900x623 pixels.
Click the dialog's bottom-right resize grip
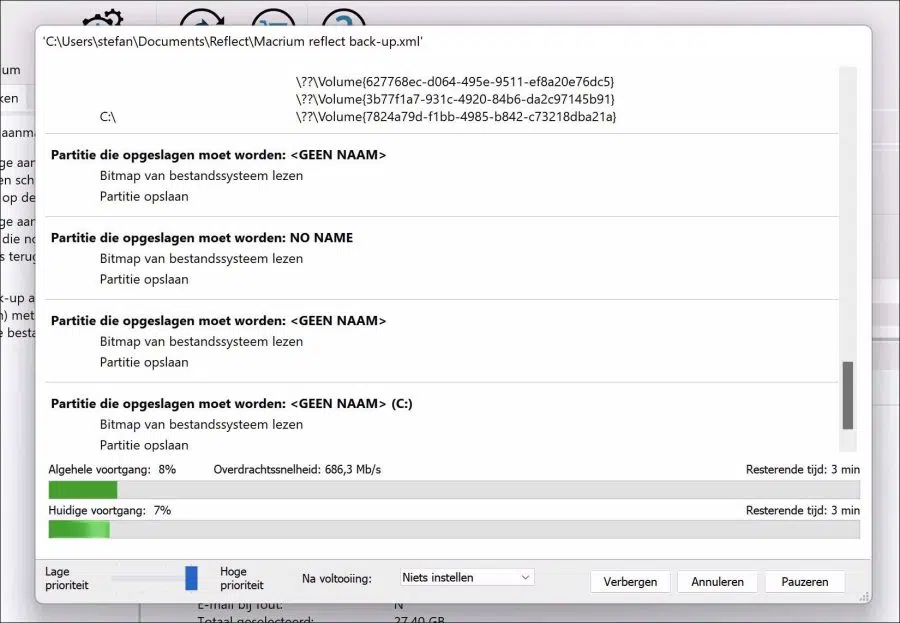coord(864,597)
